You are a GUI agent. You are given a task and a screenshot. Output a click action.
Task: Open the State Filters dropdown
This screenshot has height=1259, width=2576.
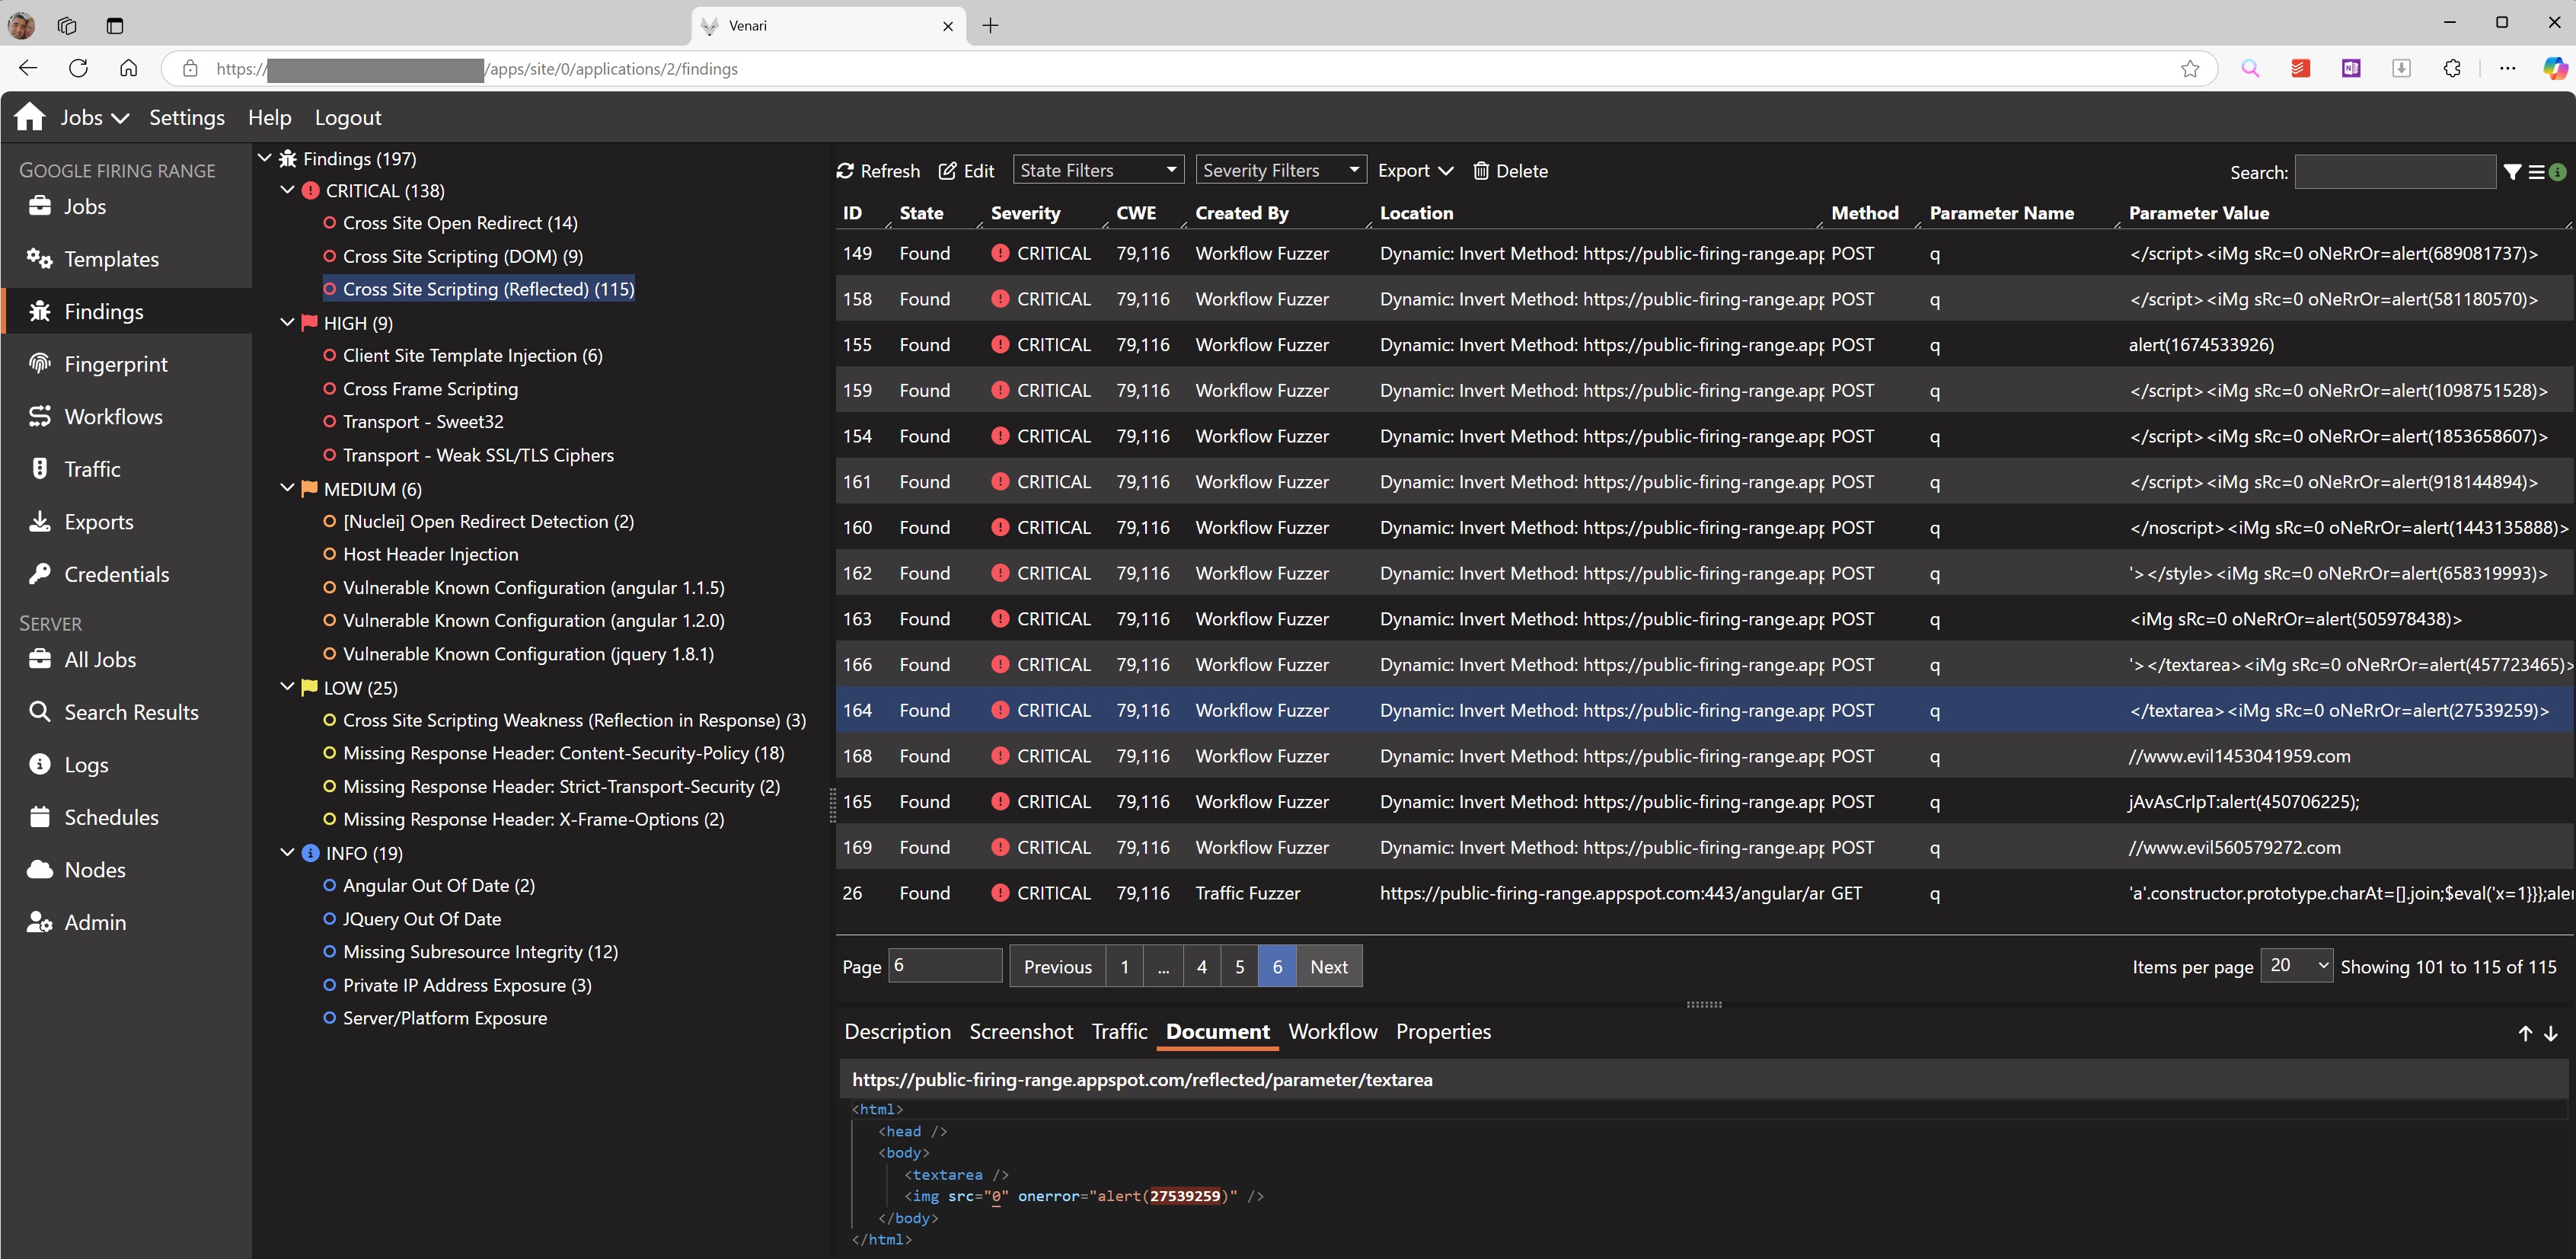(1097, 170)
